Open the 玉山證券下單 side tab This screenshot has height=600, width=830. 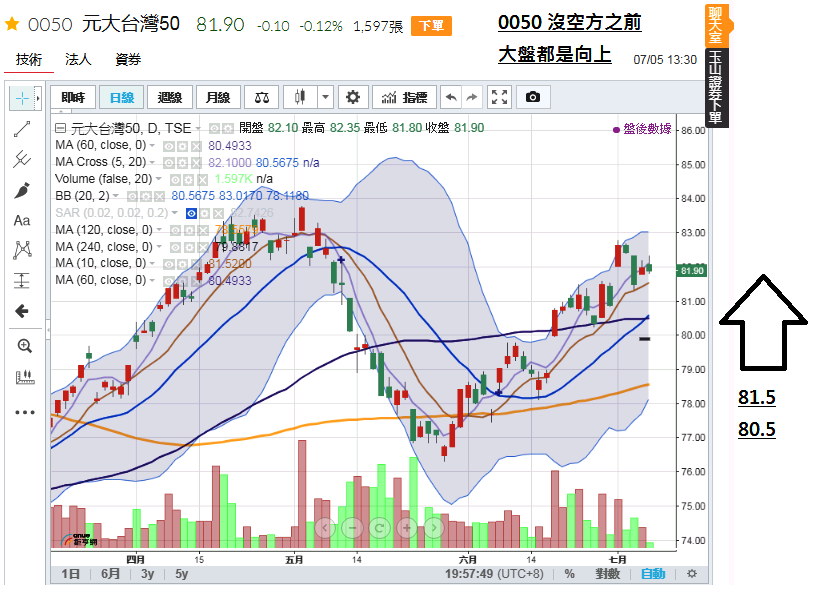716,87
